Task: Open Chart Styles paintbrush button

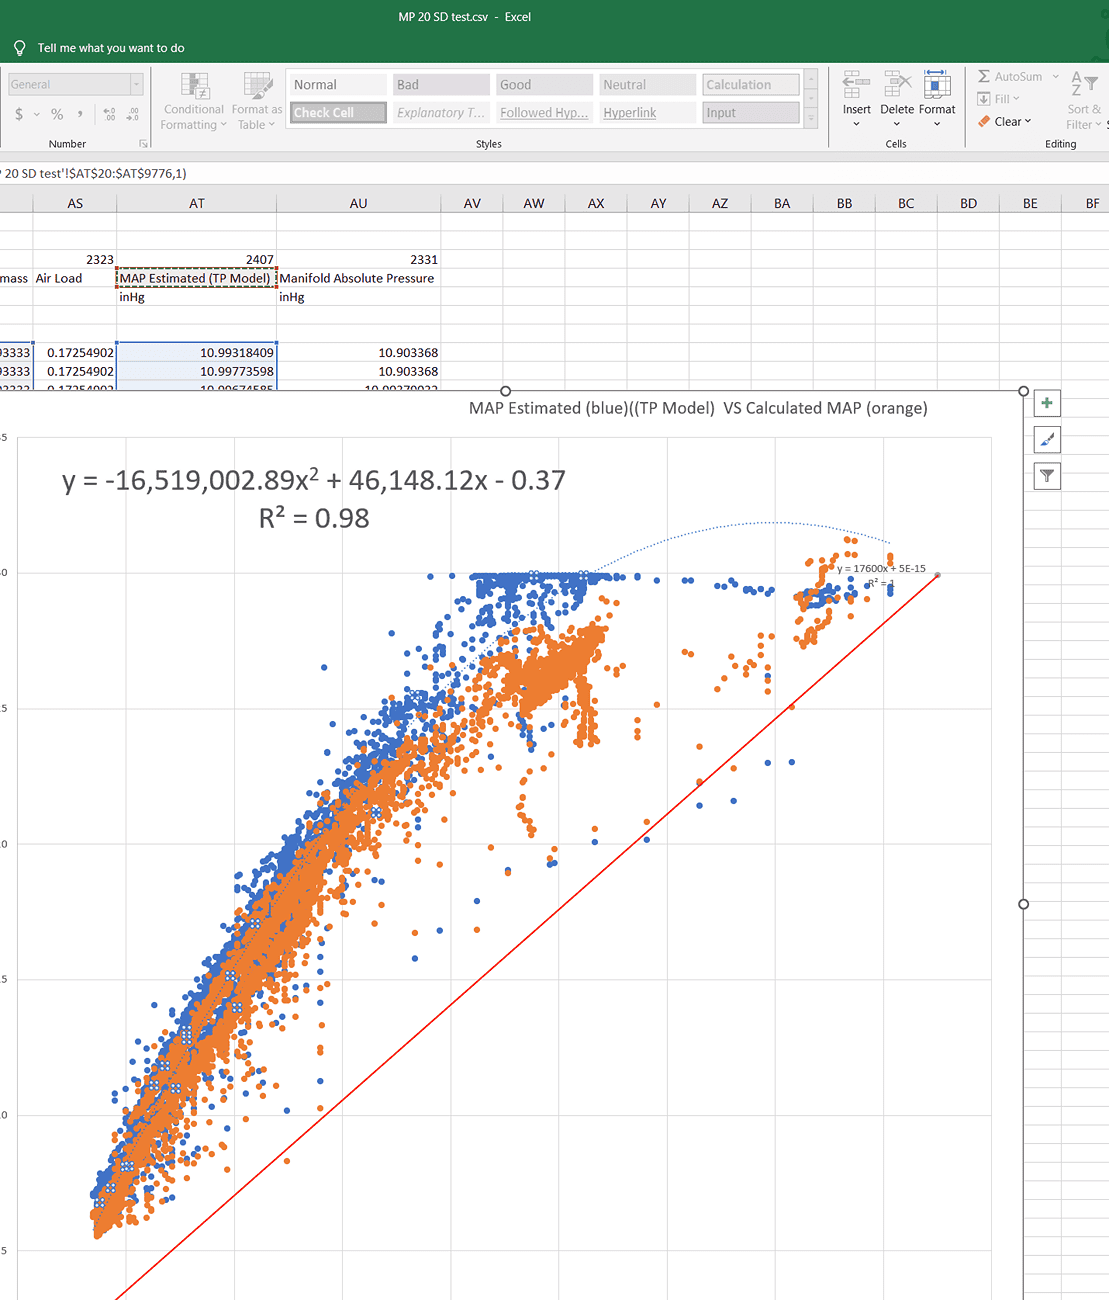Action: (1047, 439)
